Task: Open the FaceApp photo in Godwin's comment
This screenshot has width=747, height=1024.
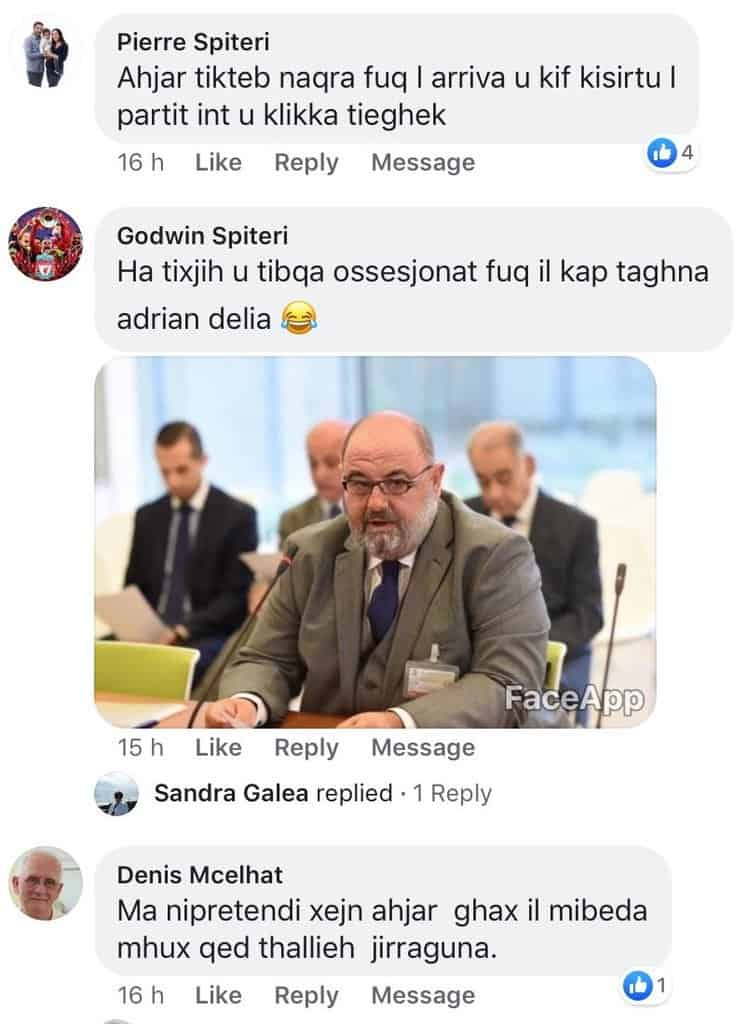Action: click(375, 542)
